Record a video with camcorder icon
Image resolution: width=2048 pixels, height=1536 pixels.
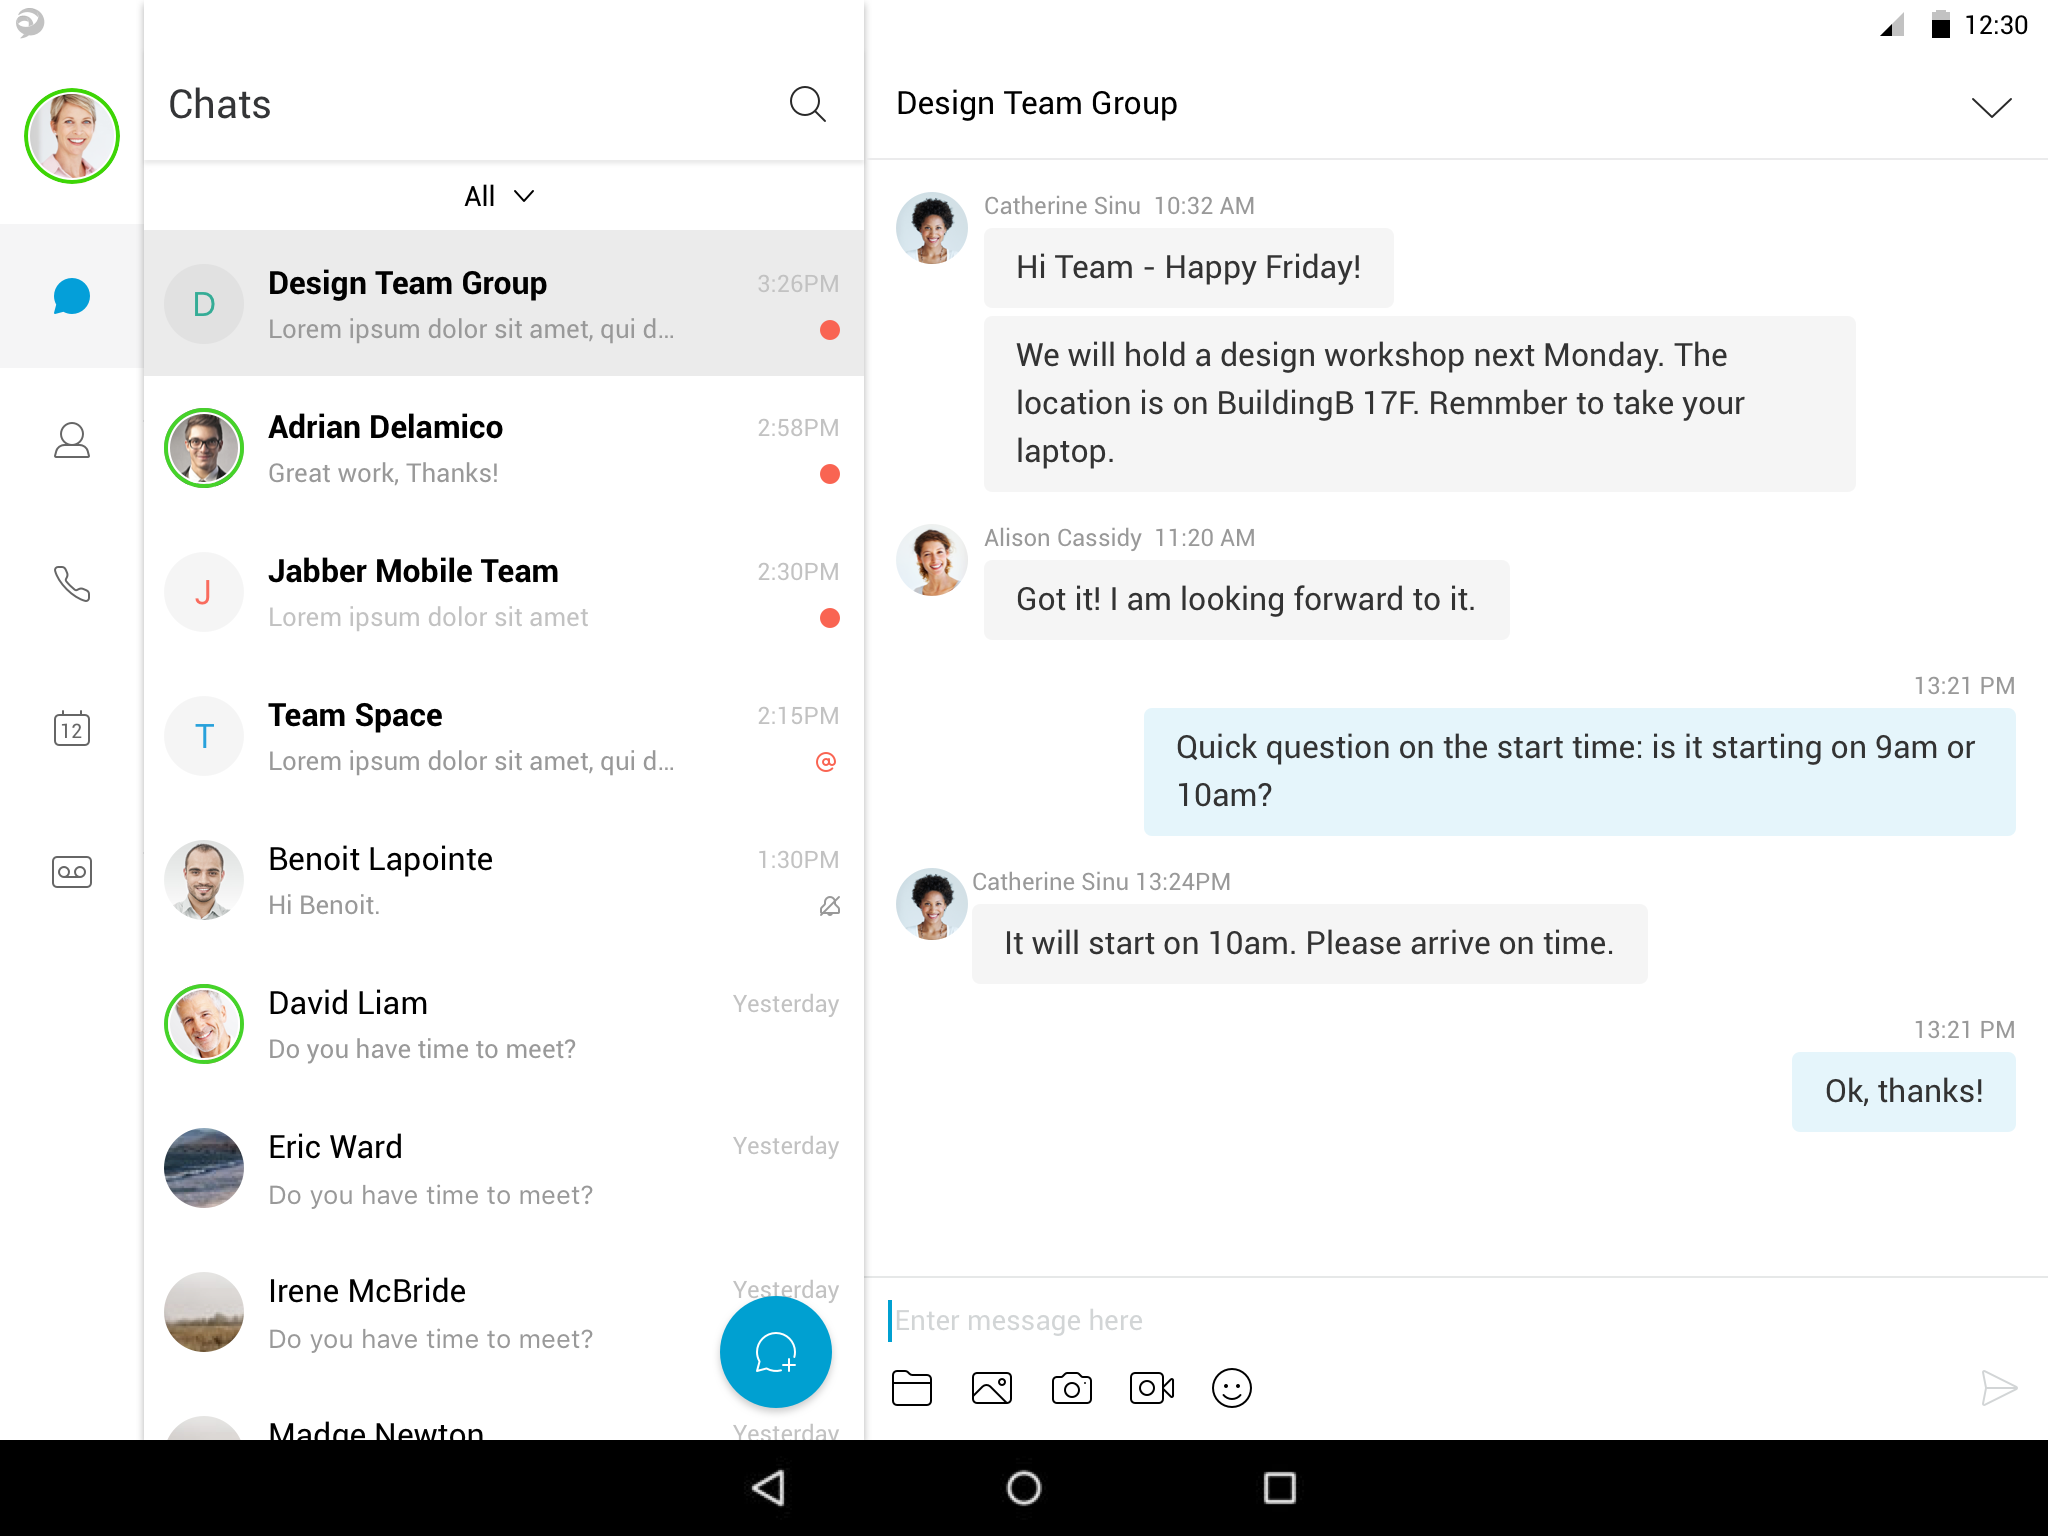[1152, 1389]
